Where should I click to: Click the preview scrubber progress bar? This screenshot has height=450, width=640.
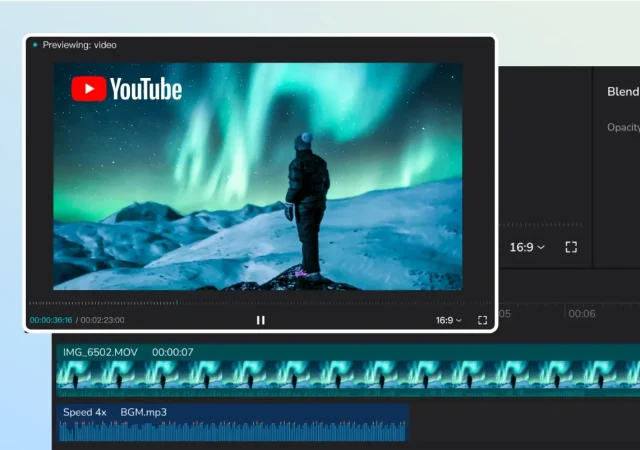click(x=260, y=303)
